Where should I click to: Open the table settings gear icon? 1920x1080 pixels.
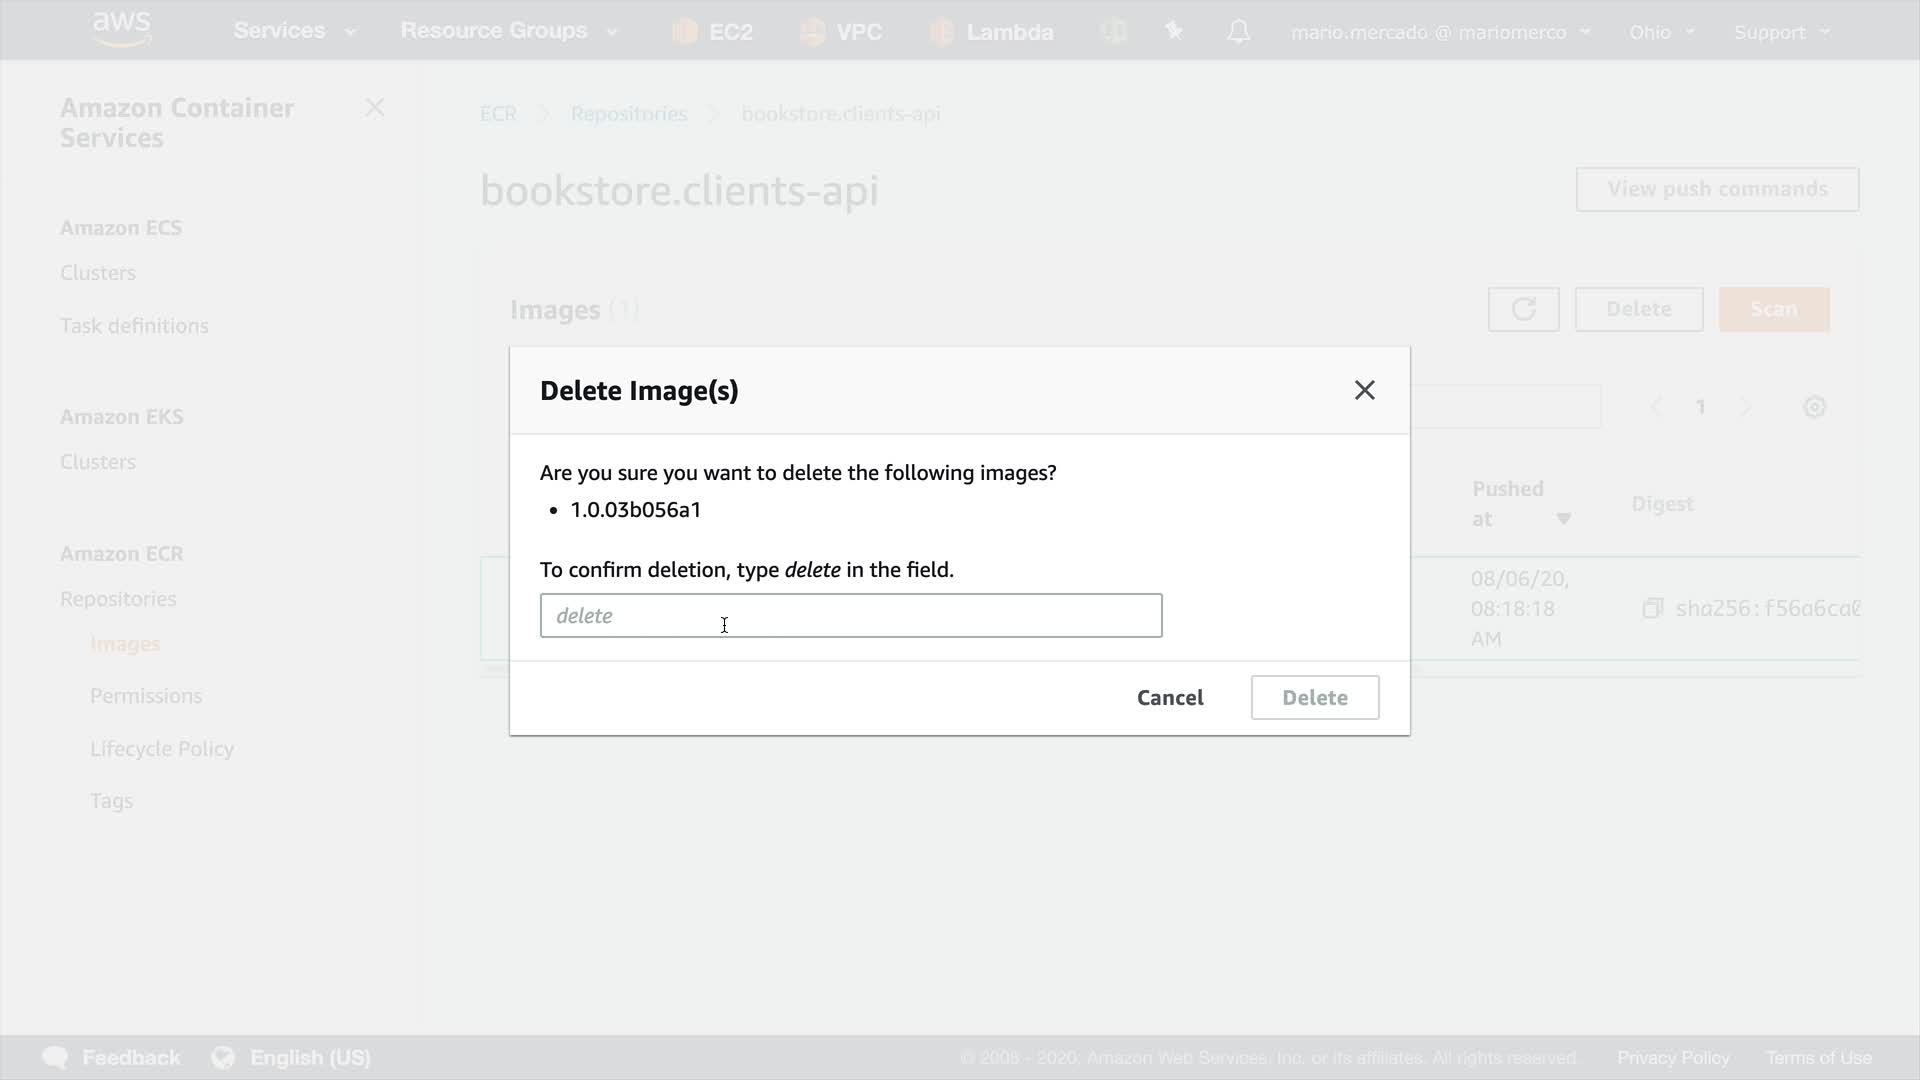(1814, 407)
